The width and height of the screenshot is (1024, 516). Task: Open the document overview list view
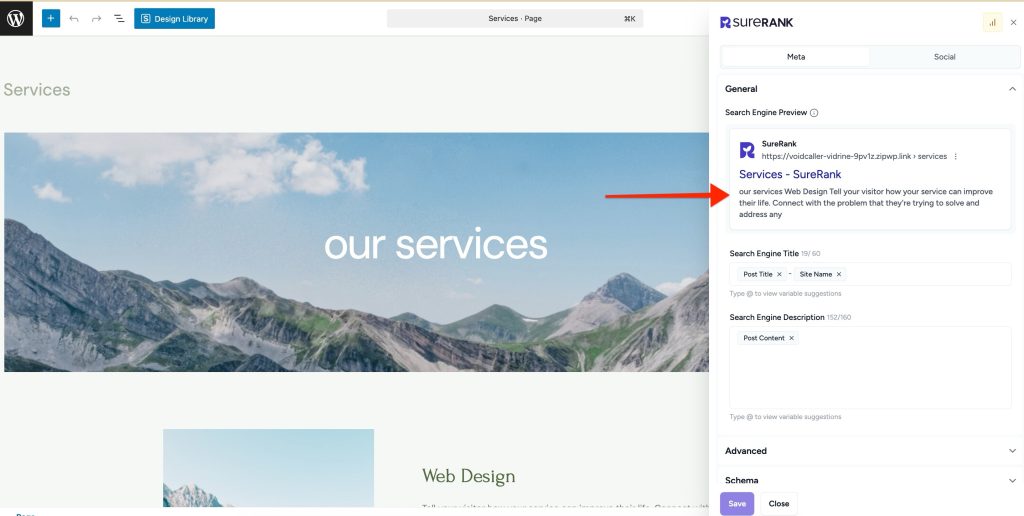click(x=119, y=19)
